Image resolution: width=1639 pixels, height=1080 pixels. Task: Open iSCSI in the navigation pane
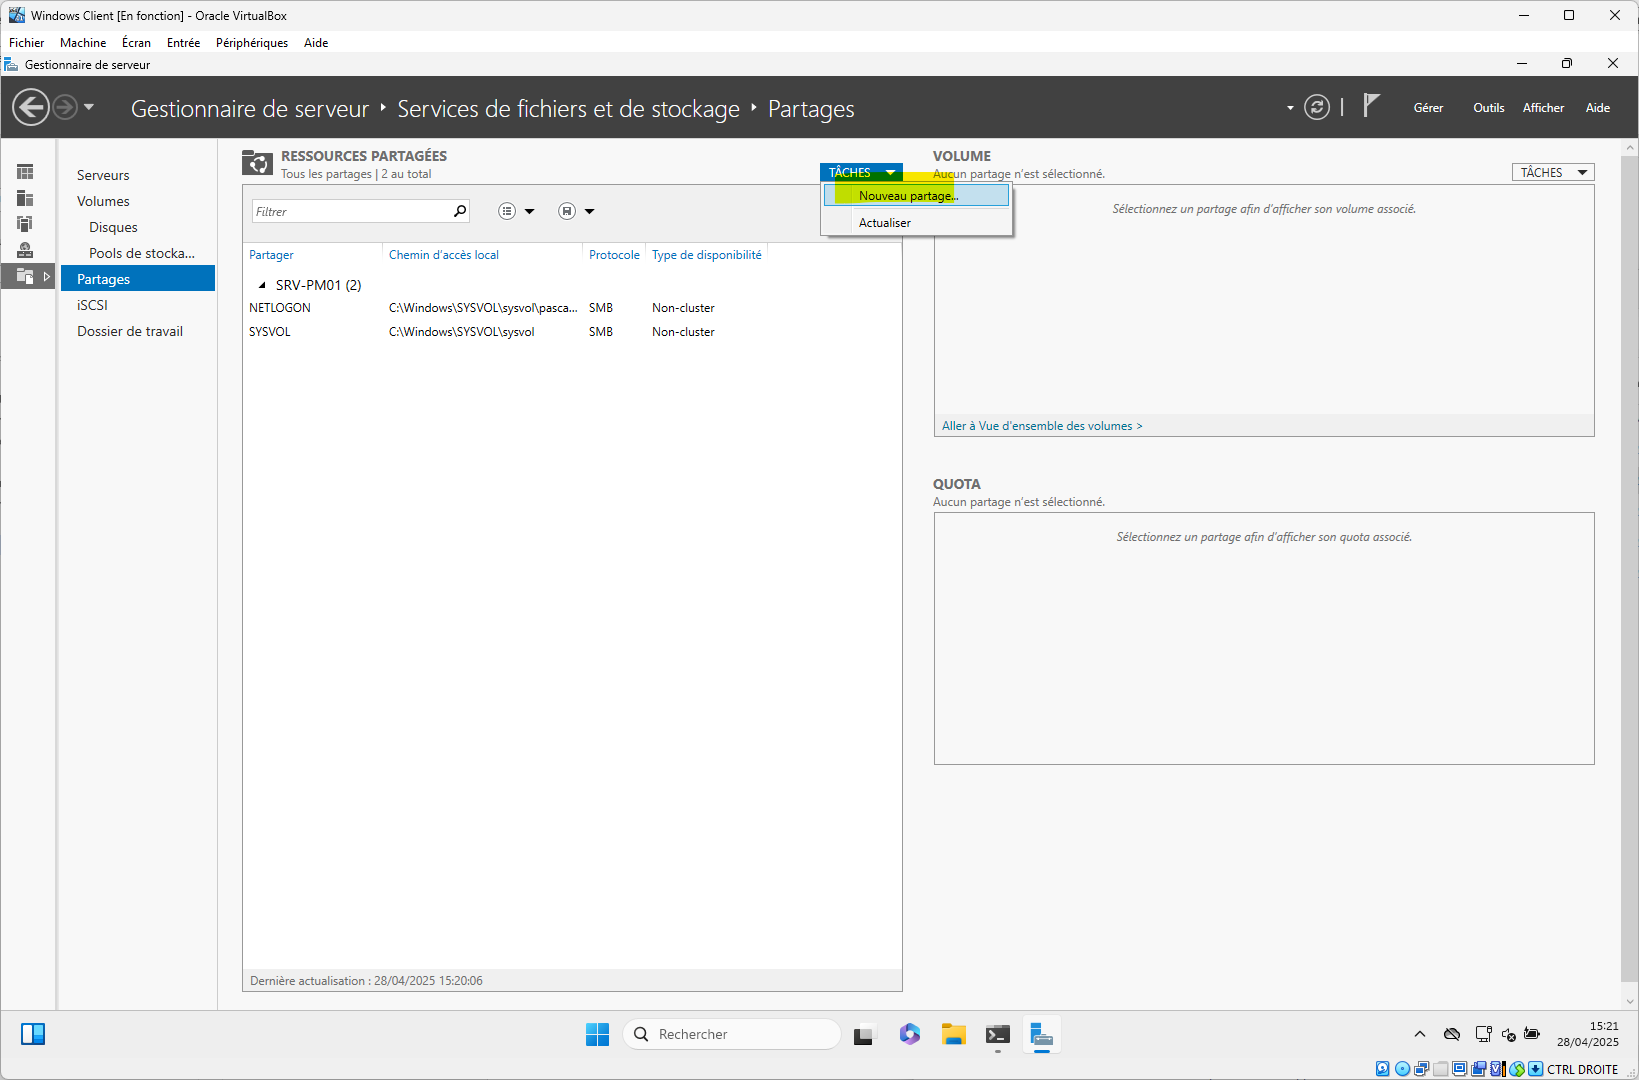click(x=92, y=305)
